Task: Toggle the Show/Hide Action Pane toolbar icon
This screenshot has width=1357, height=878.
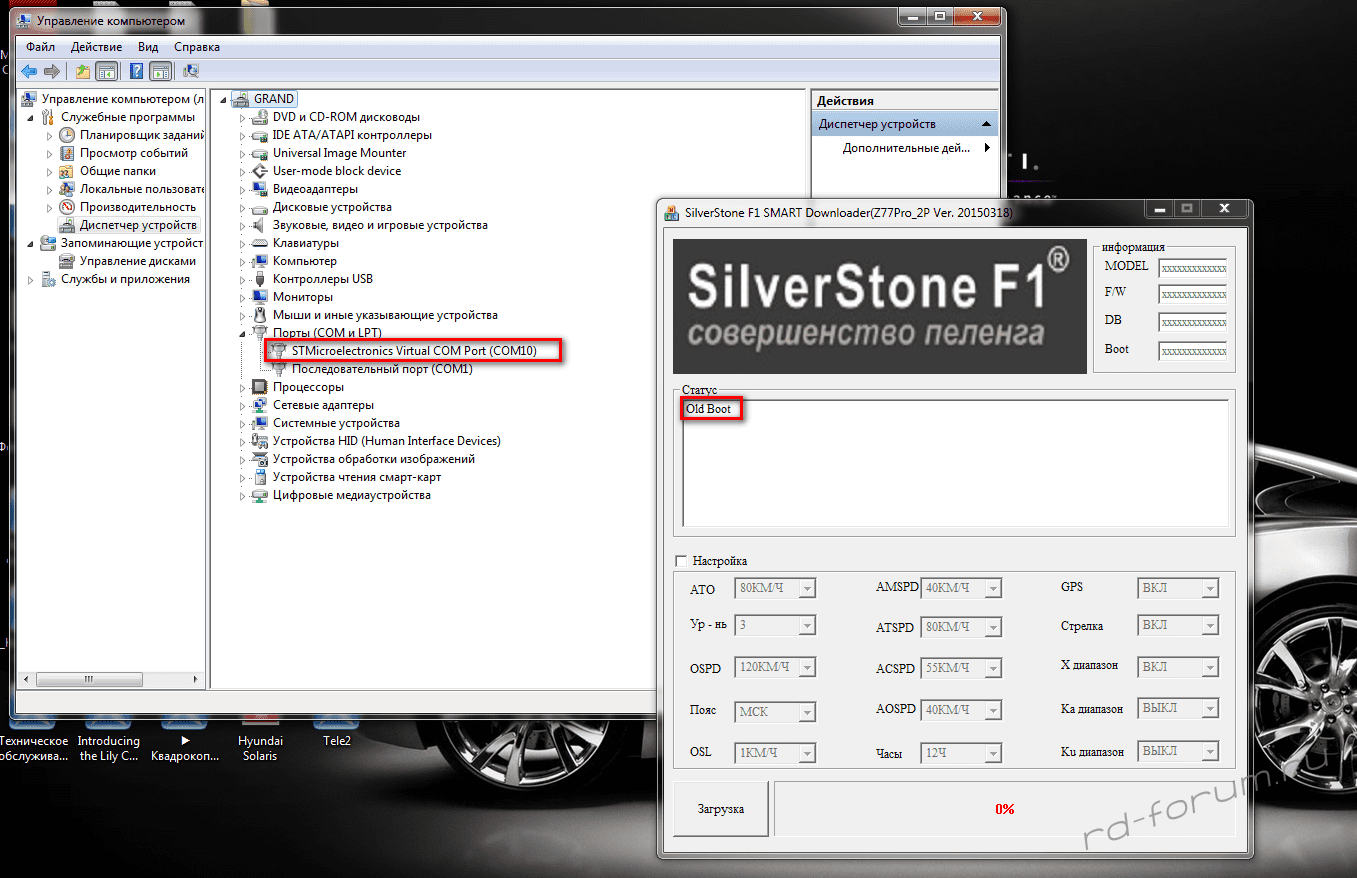Action: (160, 71)
